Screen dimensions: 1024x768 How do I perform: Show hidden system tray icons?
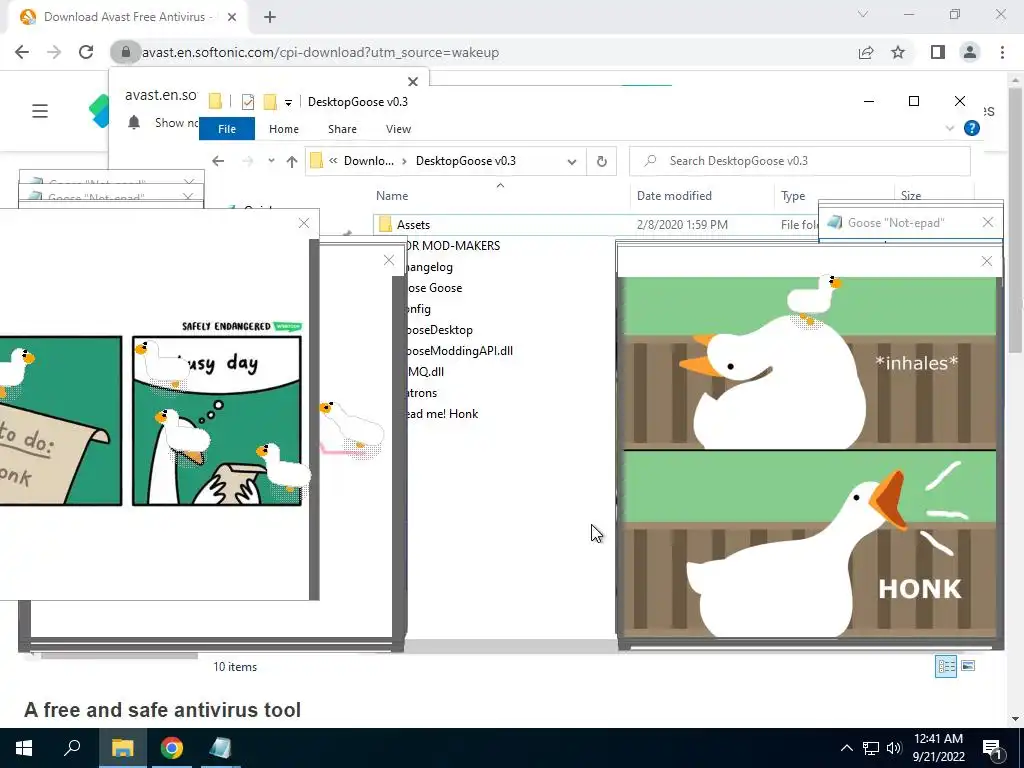(x=846, y=748)
